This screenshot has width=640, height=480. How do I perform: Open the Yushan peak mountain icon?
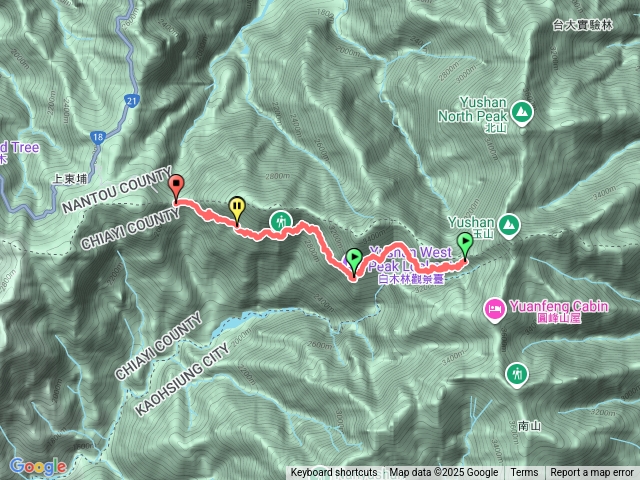pos(508,225)
